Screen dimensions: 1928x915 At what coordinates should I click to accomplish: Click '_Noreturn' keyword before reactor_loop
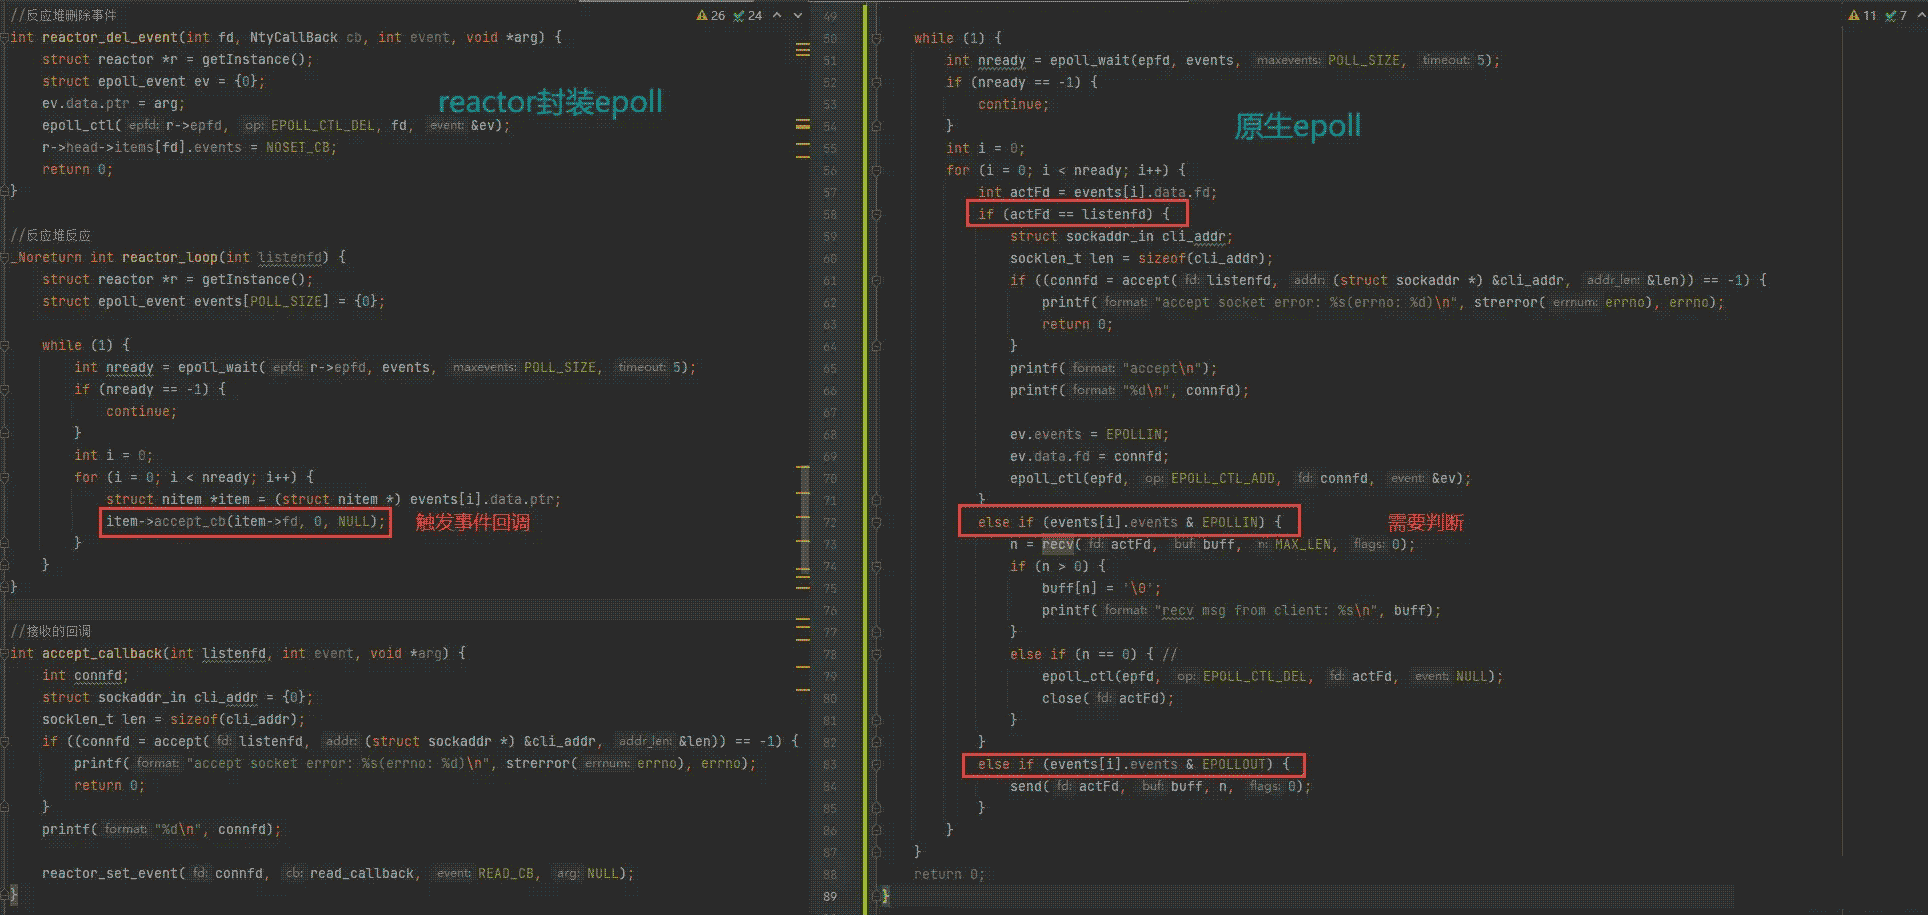click(x=46, y=257)
